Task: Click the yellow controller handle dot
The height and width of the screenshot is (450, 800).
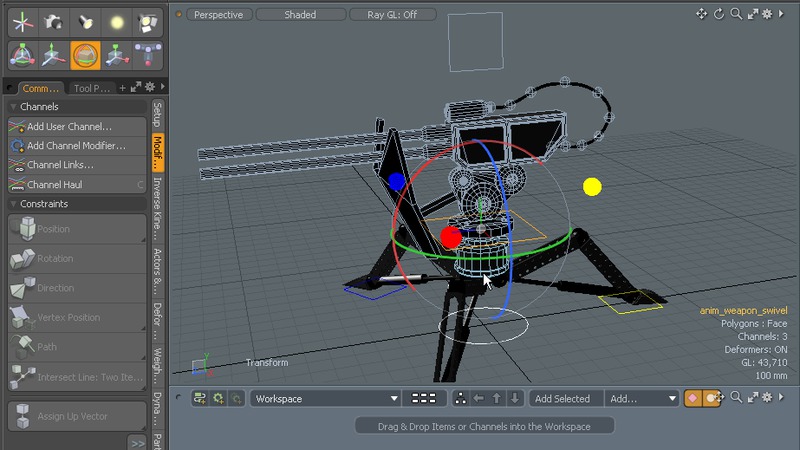Action: [592, 187]
